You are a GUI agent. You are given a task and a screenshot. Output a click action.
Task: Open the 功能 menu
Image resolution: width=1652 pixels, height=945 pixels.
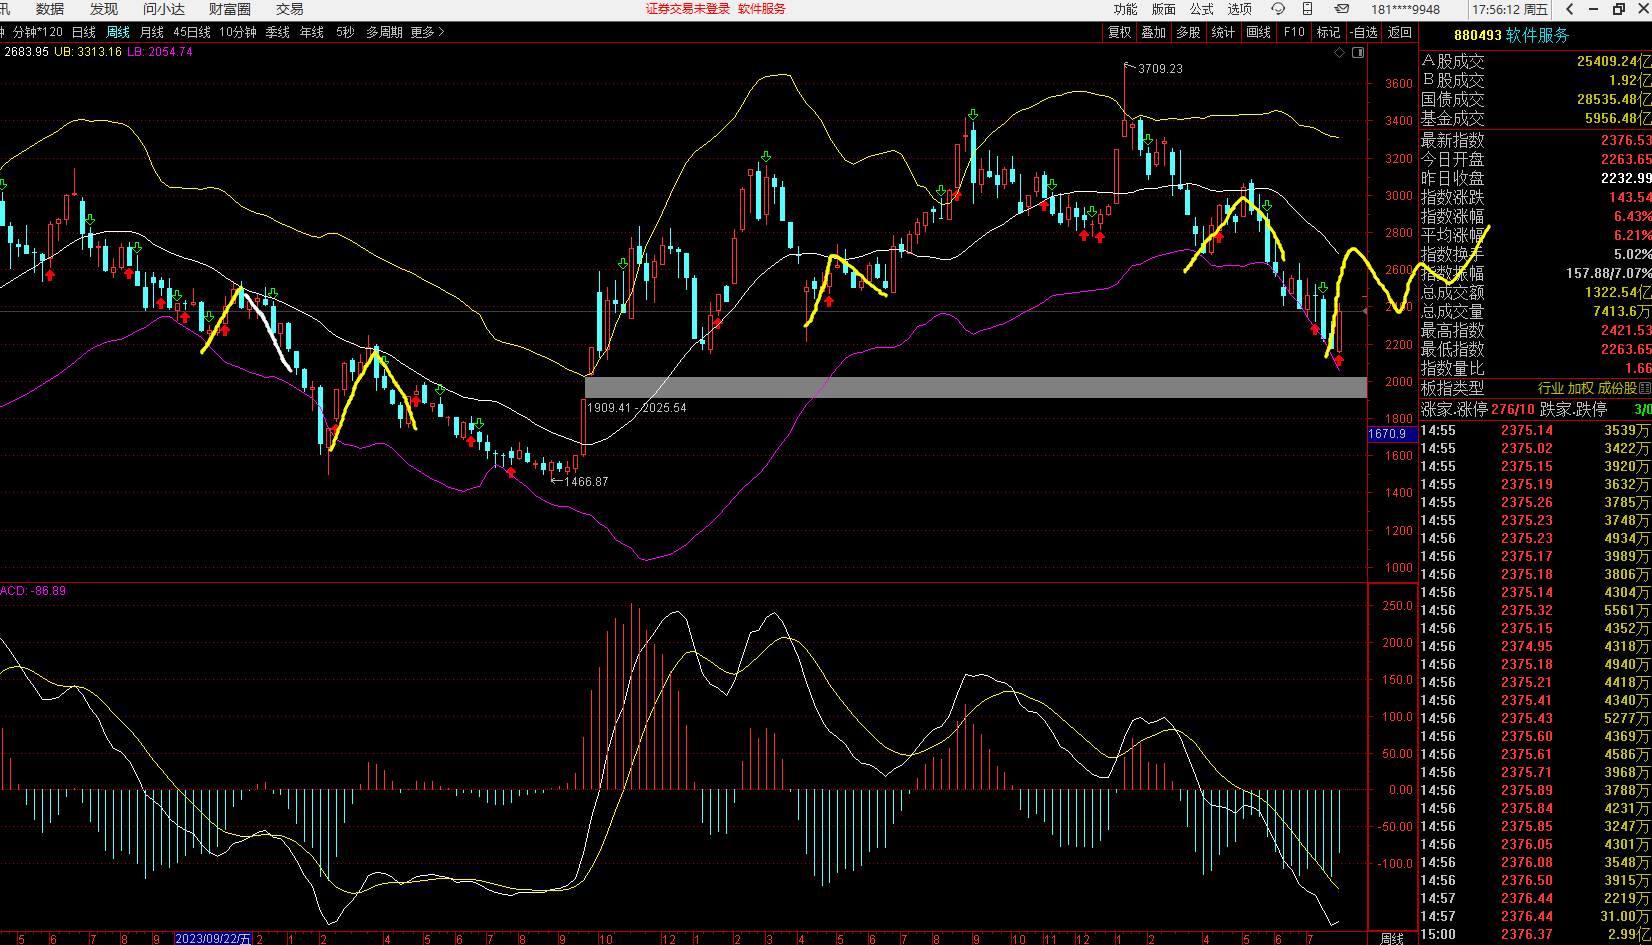coord(1126,9)
